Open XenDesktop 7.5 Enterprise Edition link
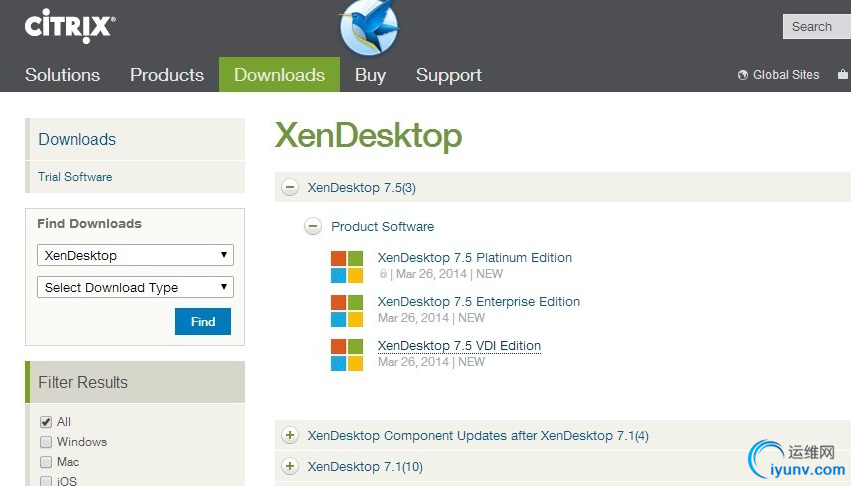Screen dimensions: 851x486 click(479, 301)
